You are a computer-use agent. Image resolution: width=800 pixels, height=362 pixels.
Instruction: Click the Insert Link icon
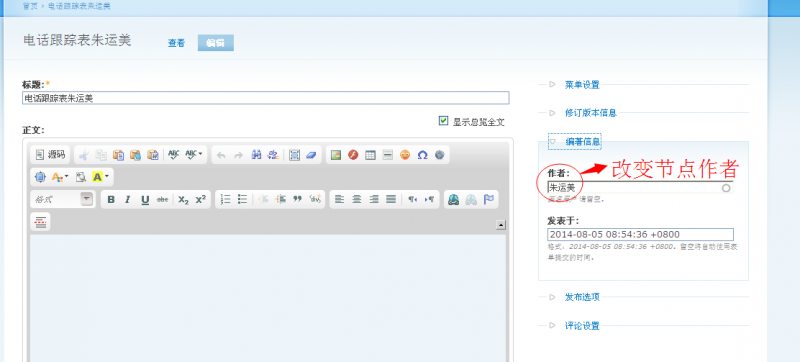click(x=454, y=200)
